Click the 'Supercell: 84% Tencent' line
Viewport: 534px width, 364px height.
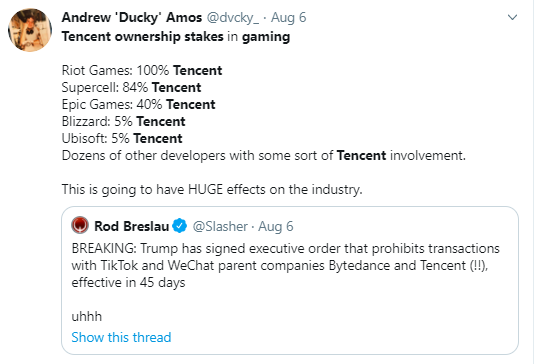point(131,88)
